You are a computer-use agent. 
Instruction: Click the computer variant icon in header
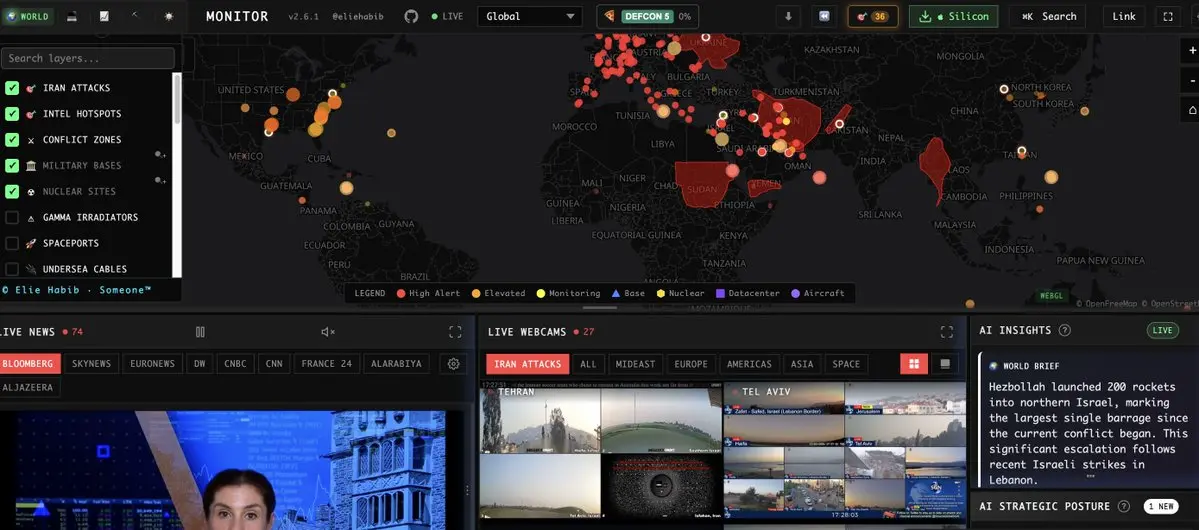click(x=71, y=16)
